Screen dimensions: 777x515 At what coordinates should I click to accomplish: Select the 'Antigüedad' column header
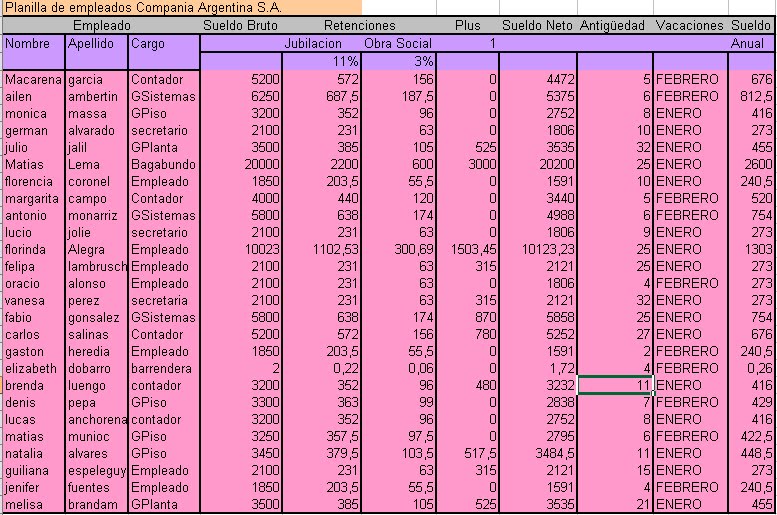coord(614,25)
